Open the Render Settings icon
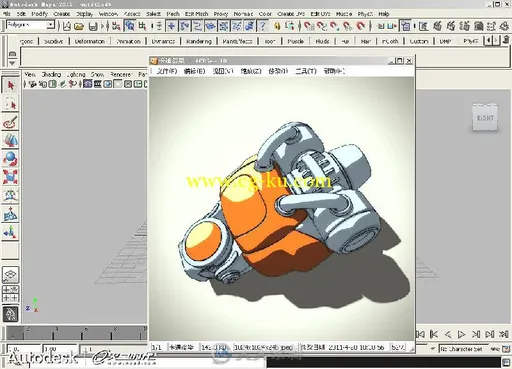The image size is (512, 369). pyautogui.click(x=464, y=26)
